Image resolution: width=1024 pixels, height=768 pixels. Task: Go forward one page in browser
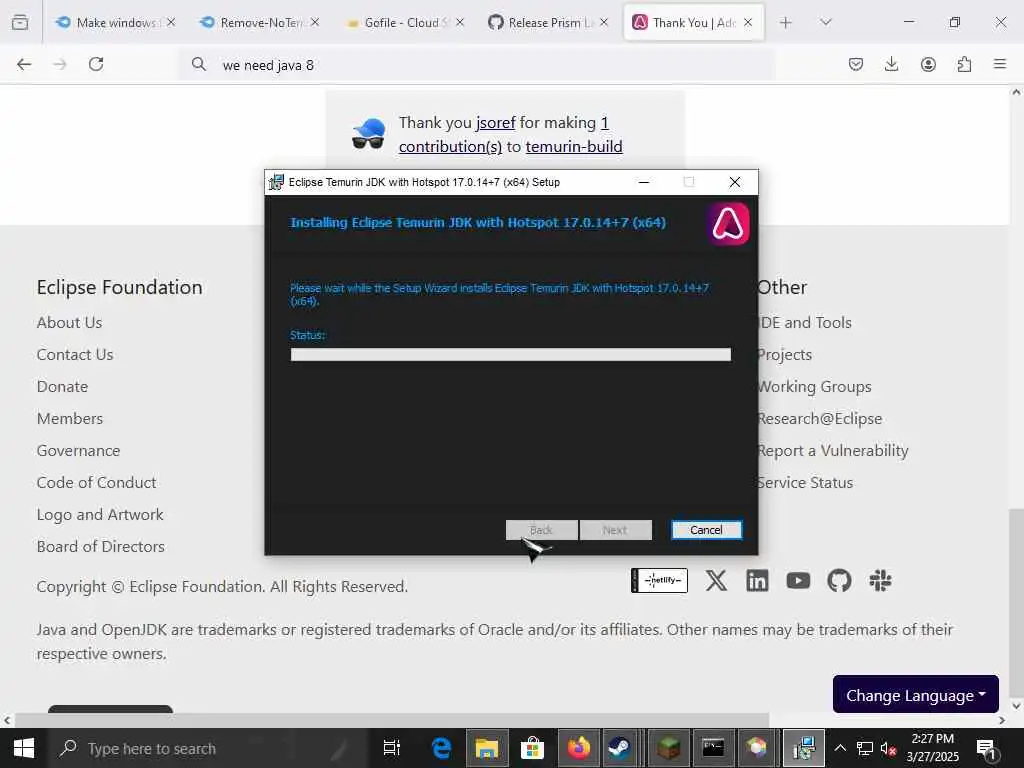coord(60,64)
